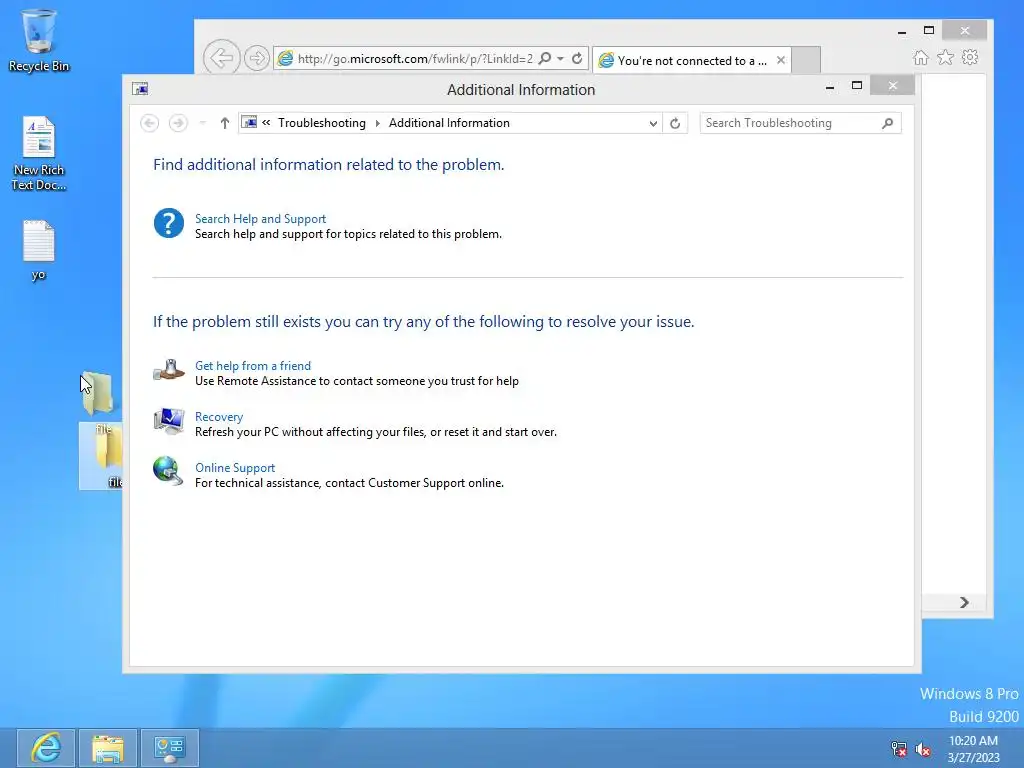Click Troubleshooting in the breadcrumb path

[322, 123]
